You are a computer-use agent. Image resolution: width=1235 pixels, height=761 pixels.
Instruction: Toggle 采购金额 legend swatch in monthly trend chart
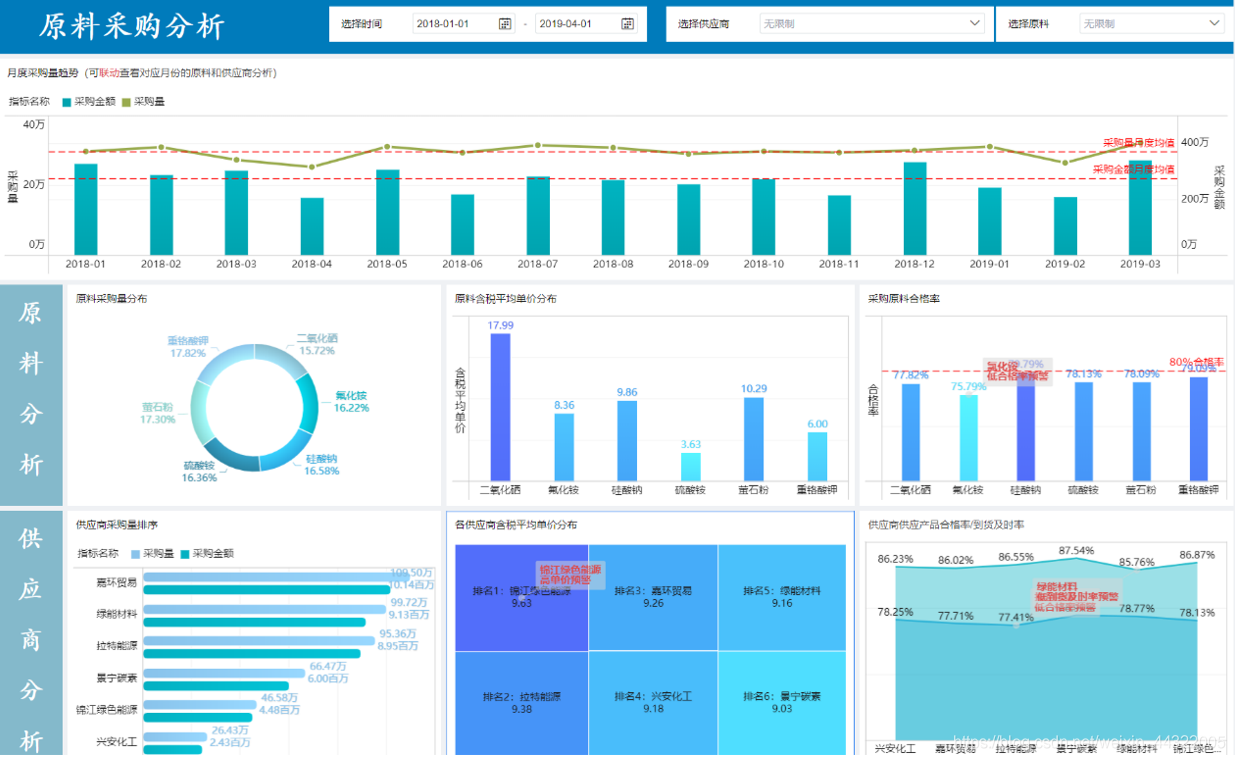(67, 102)
